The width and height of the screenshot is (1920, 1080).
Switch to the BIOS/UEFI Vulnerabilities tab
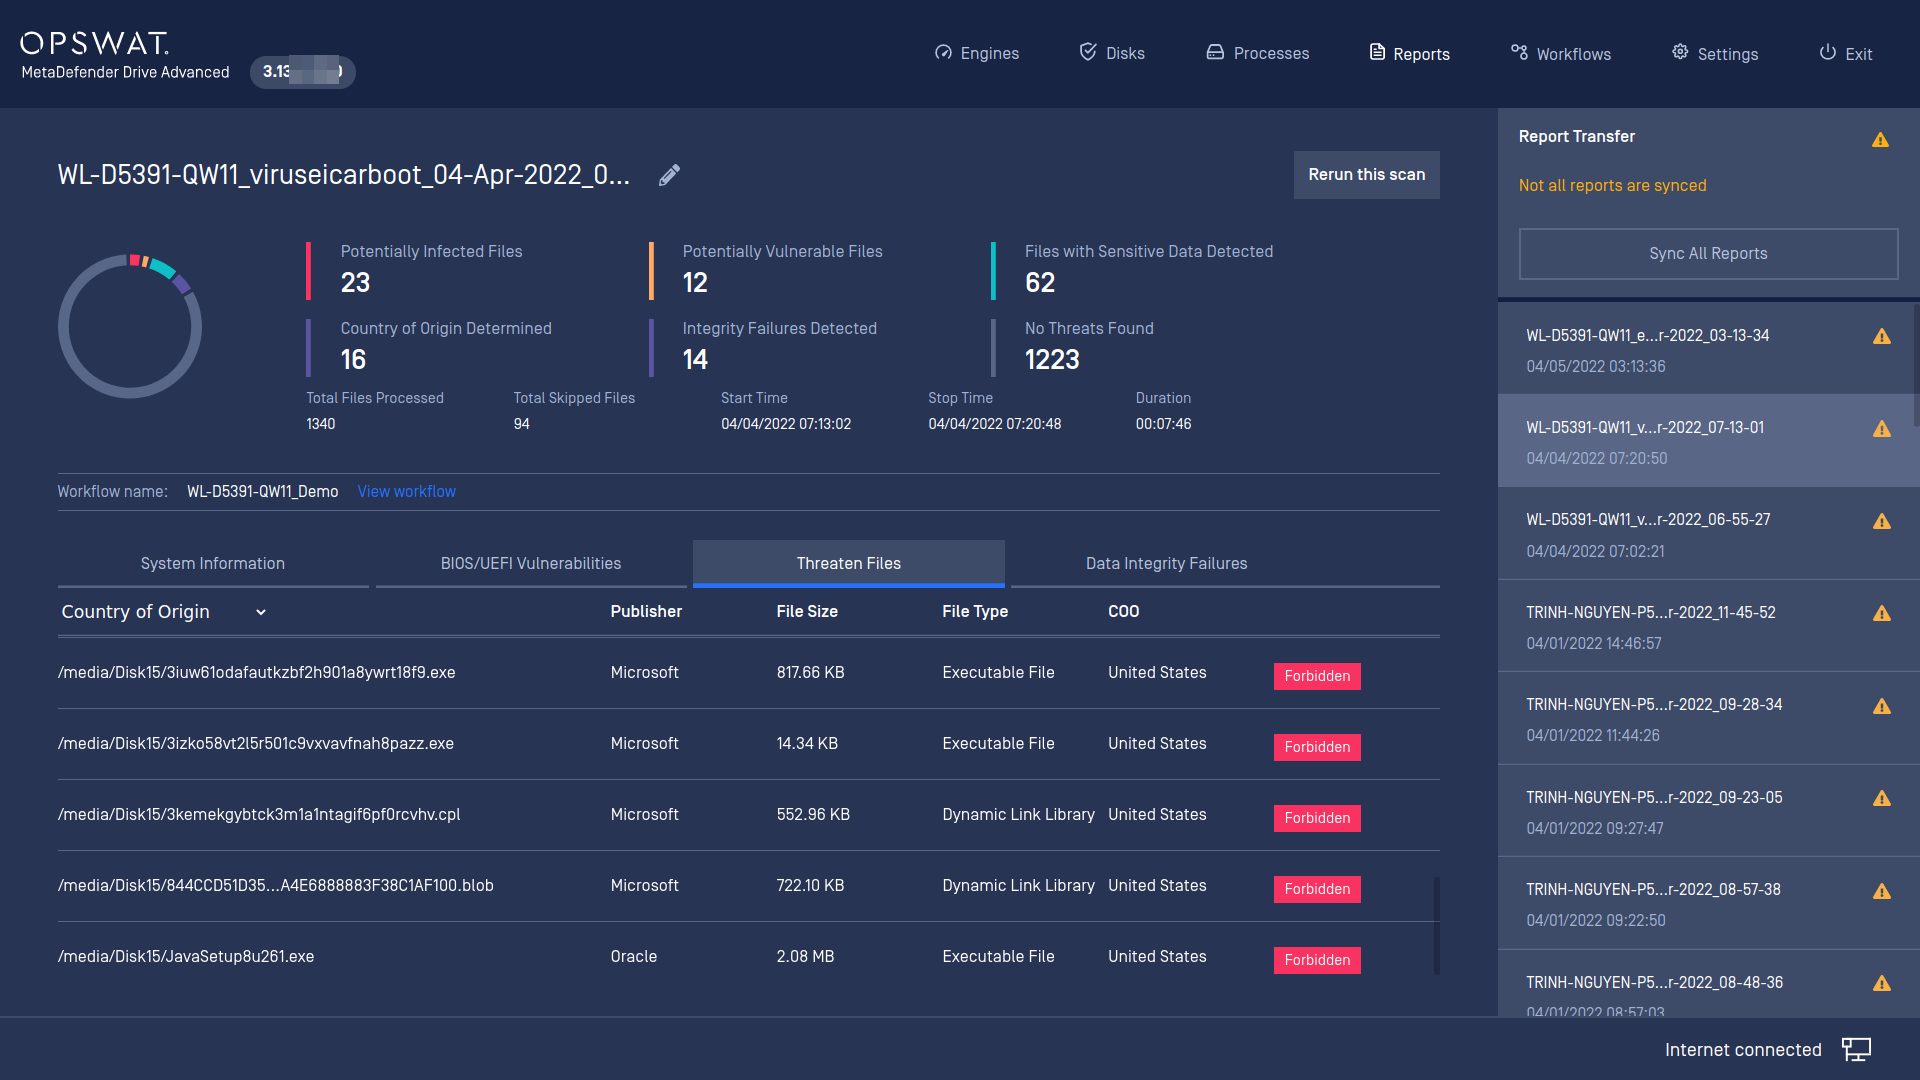point(531,564)
